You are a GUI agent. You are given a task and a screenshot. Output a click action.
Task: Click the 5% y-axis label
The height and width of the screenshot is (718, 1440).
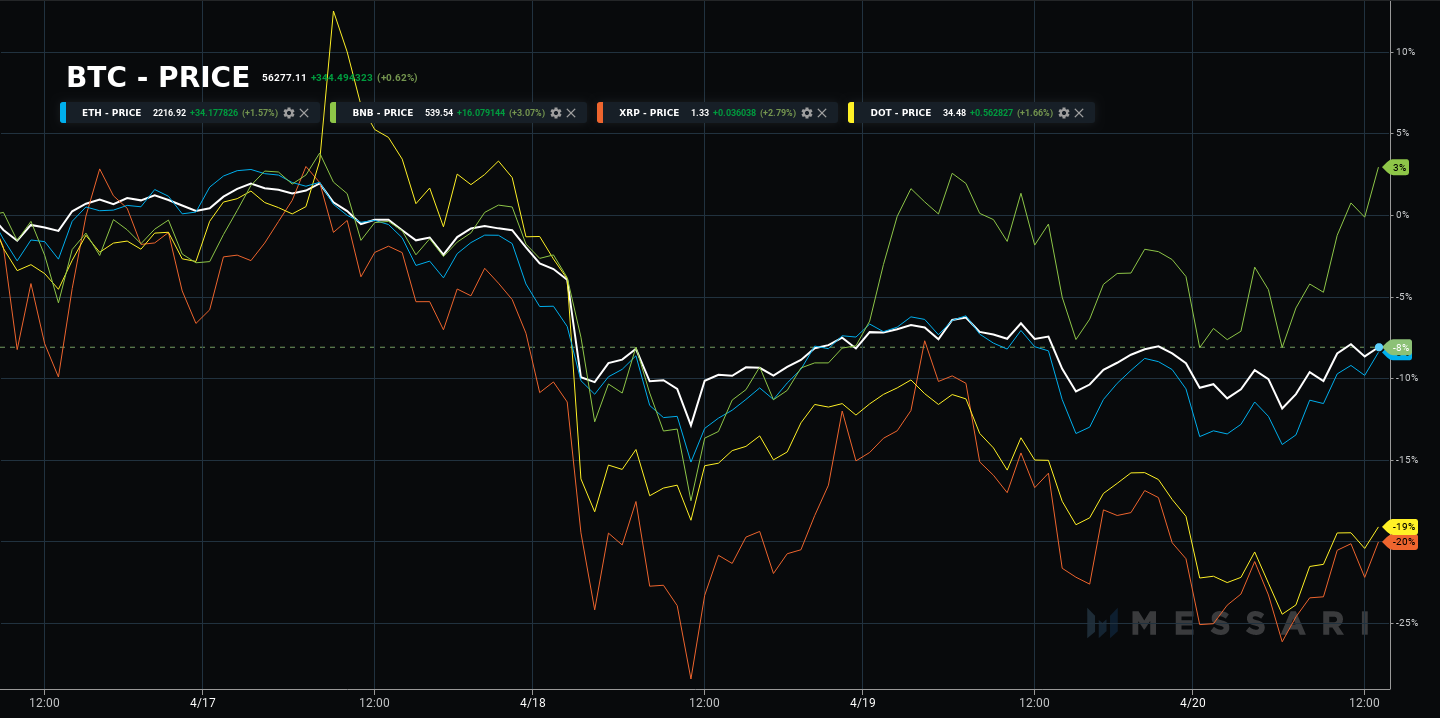[1402, 133]
